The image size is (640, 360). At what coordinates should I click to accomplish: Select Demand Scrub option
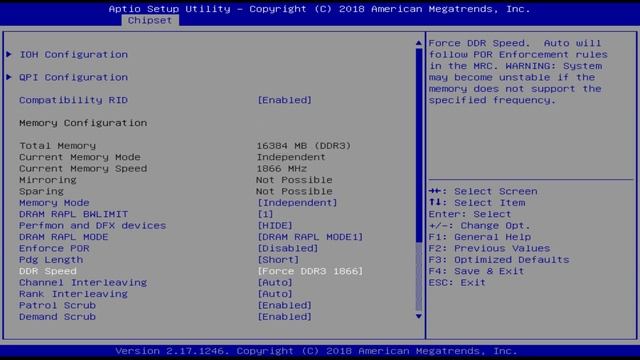[58, 317]
